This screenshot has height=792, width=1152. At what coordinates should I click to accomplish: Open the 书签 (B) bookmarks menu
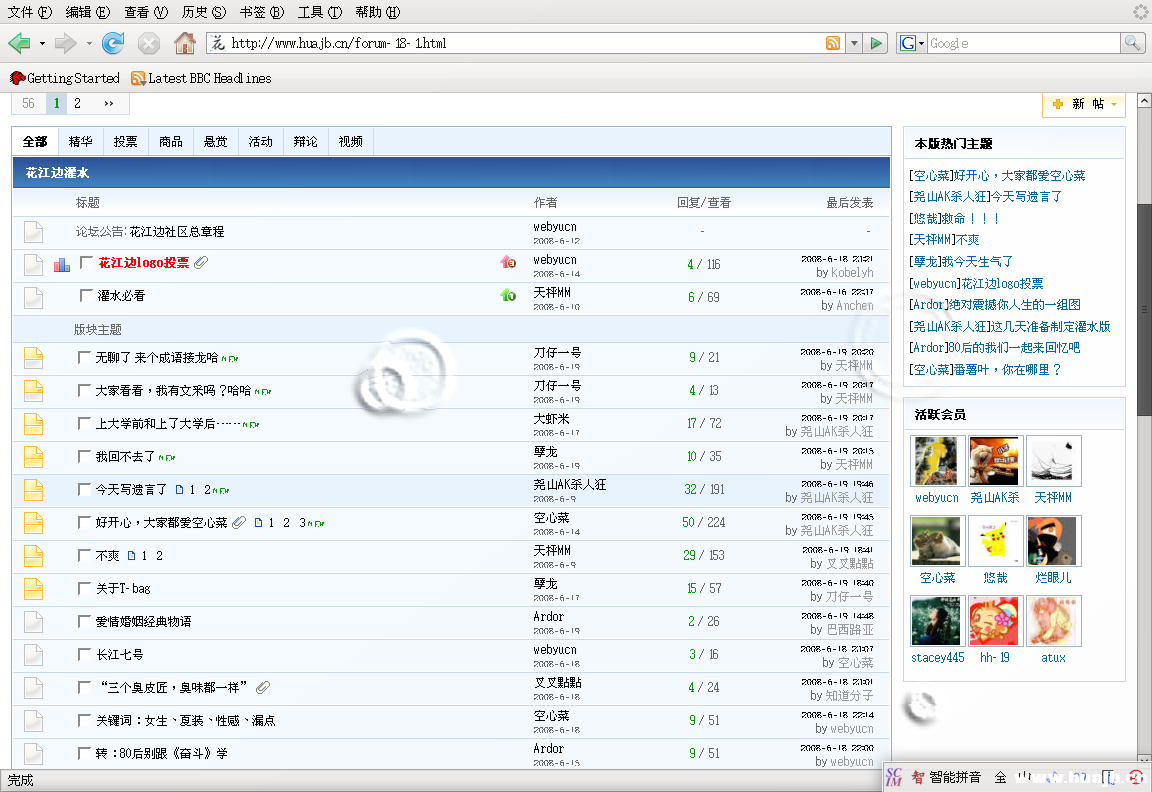pos(261,12)
